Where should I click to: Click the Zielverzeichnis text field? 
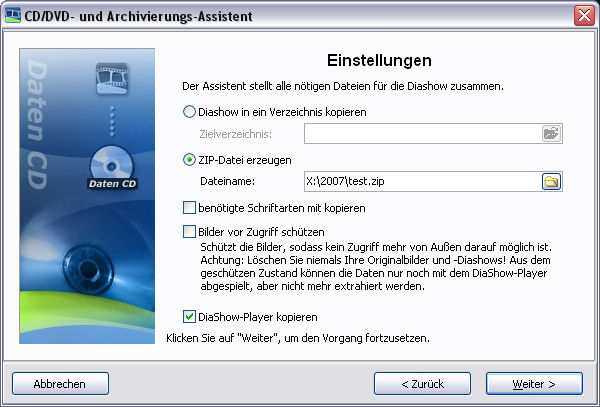click(420, 133)
